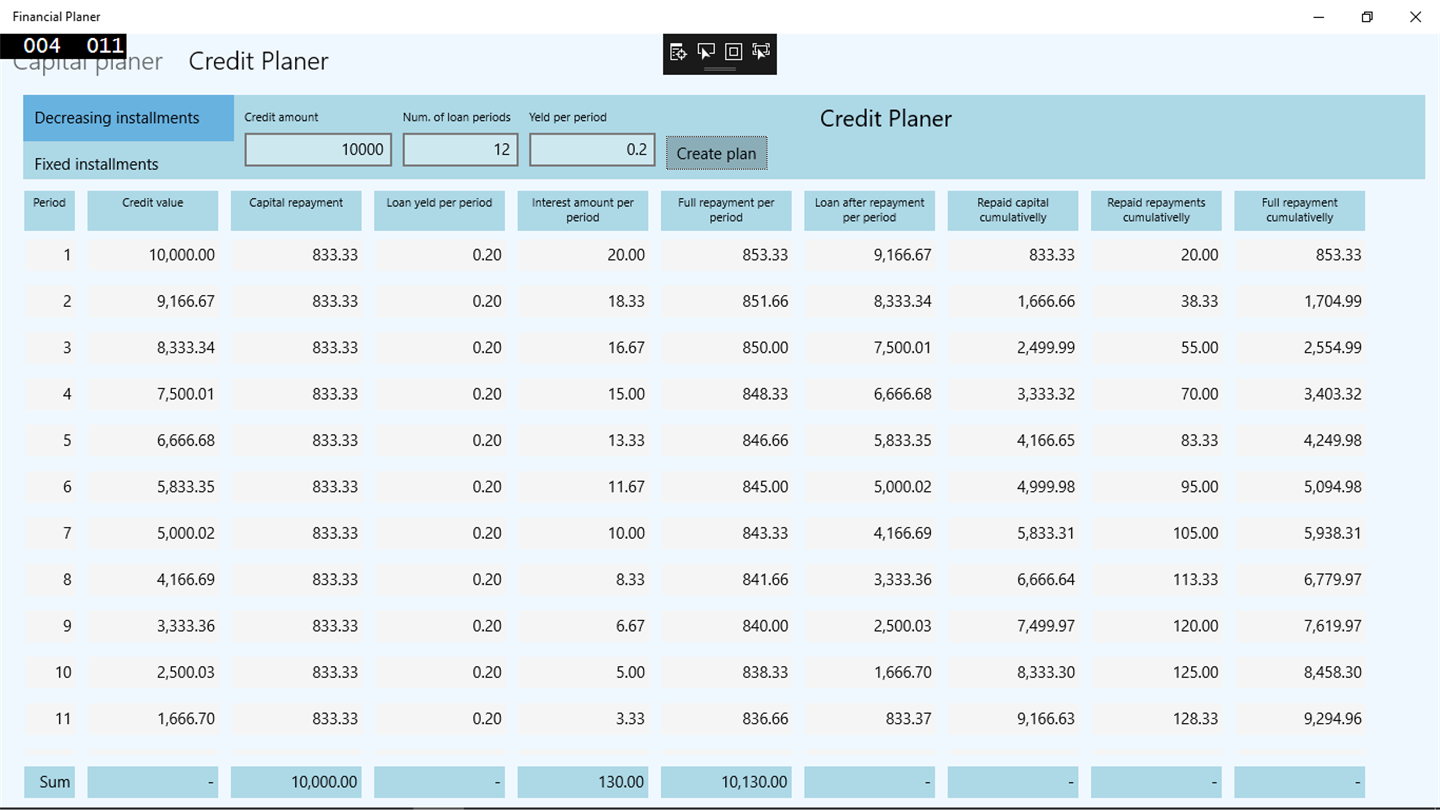Click the Capital repayment column header
This screenshot has height=810, width=1440.
296,210
